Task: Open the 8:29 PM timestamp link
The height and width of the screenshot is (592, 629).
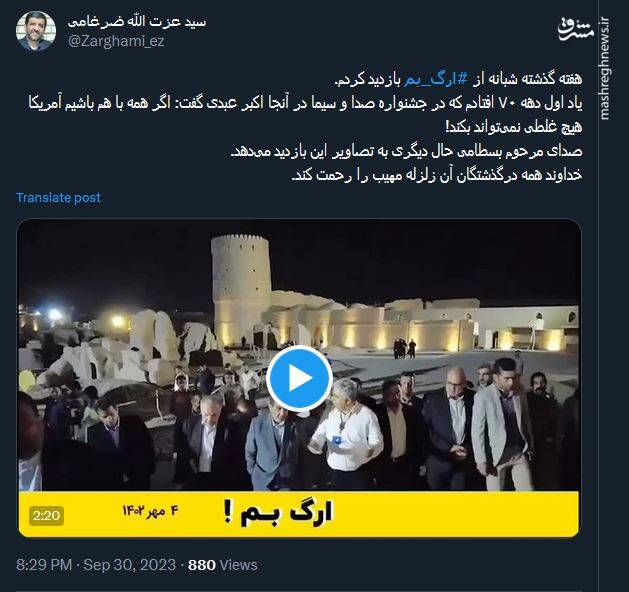Action: click(44, 565)
